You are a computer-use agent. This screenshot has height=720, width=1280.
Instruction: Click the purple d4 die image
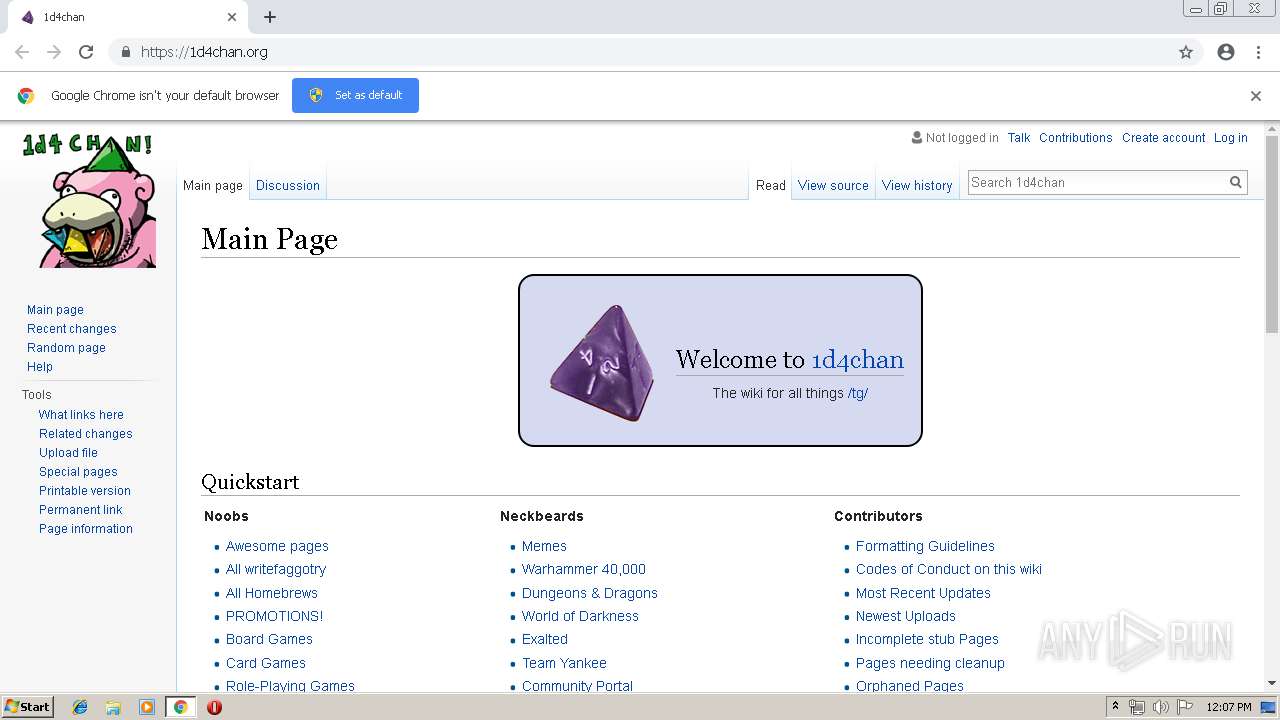click(602, 362)
